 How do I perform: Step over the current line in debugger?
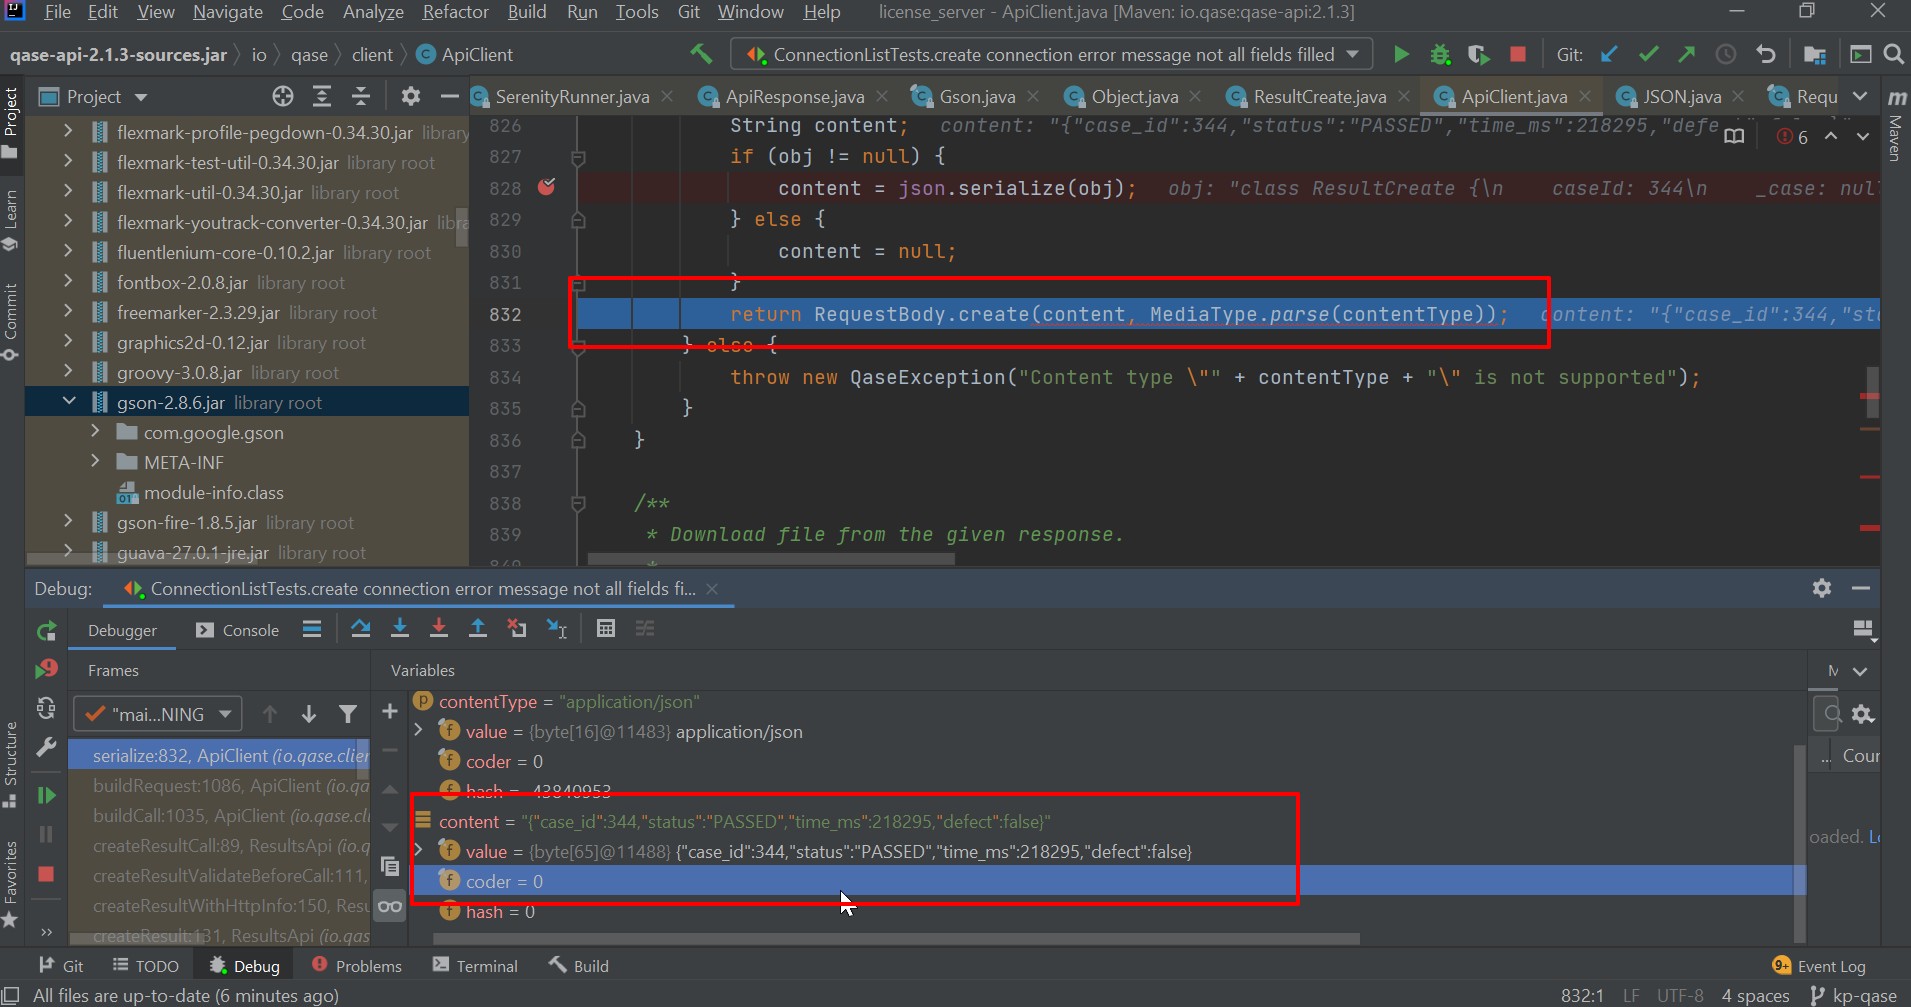tap(361, 628)
